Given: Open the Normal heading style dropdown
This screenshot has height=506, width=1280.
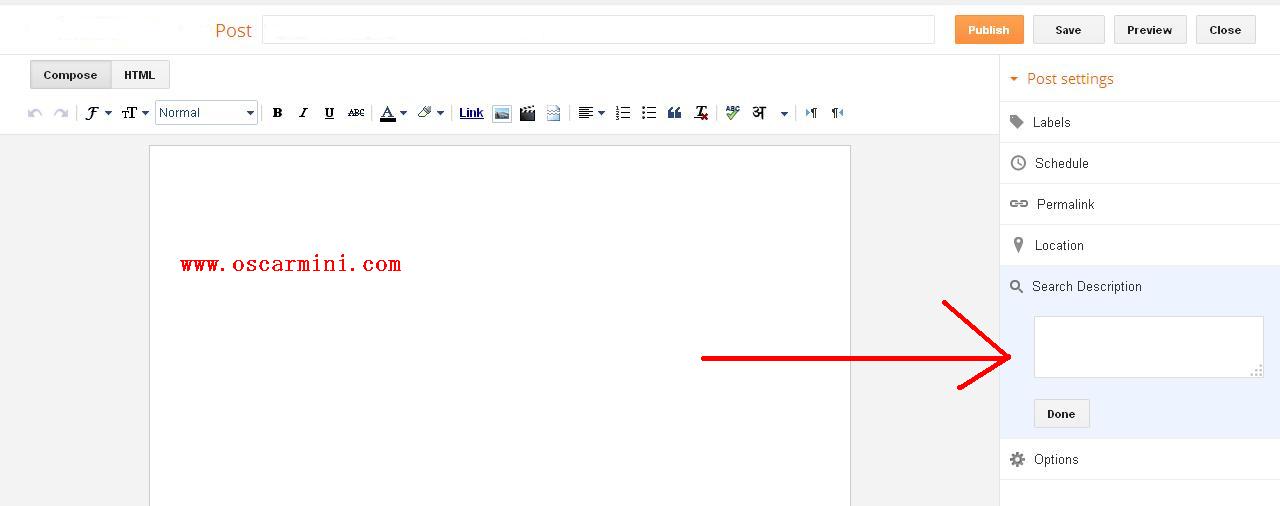Looking at the screenshot, I should (x=207, y=113).
